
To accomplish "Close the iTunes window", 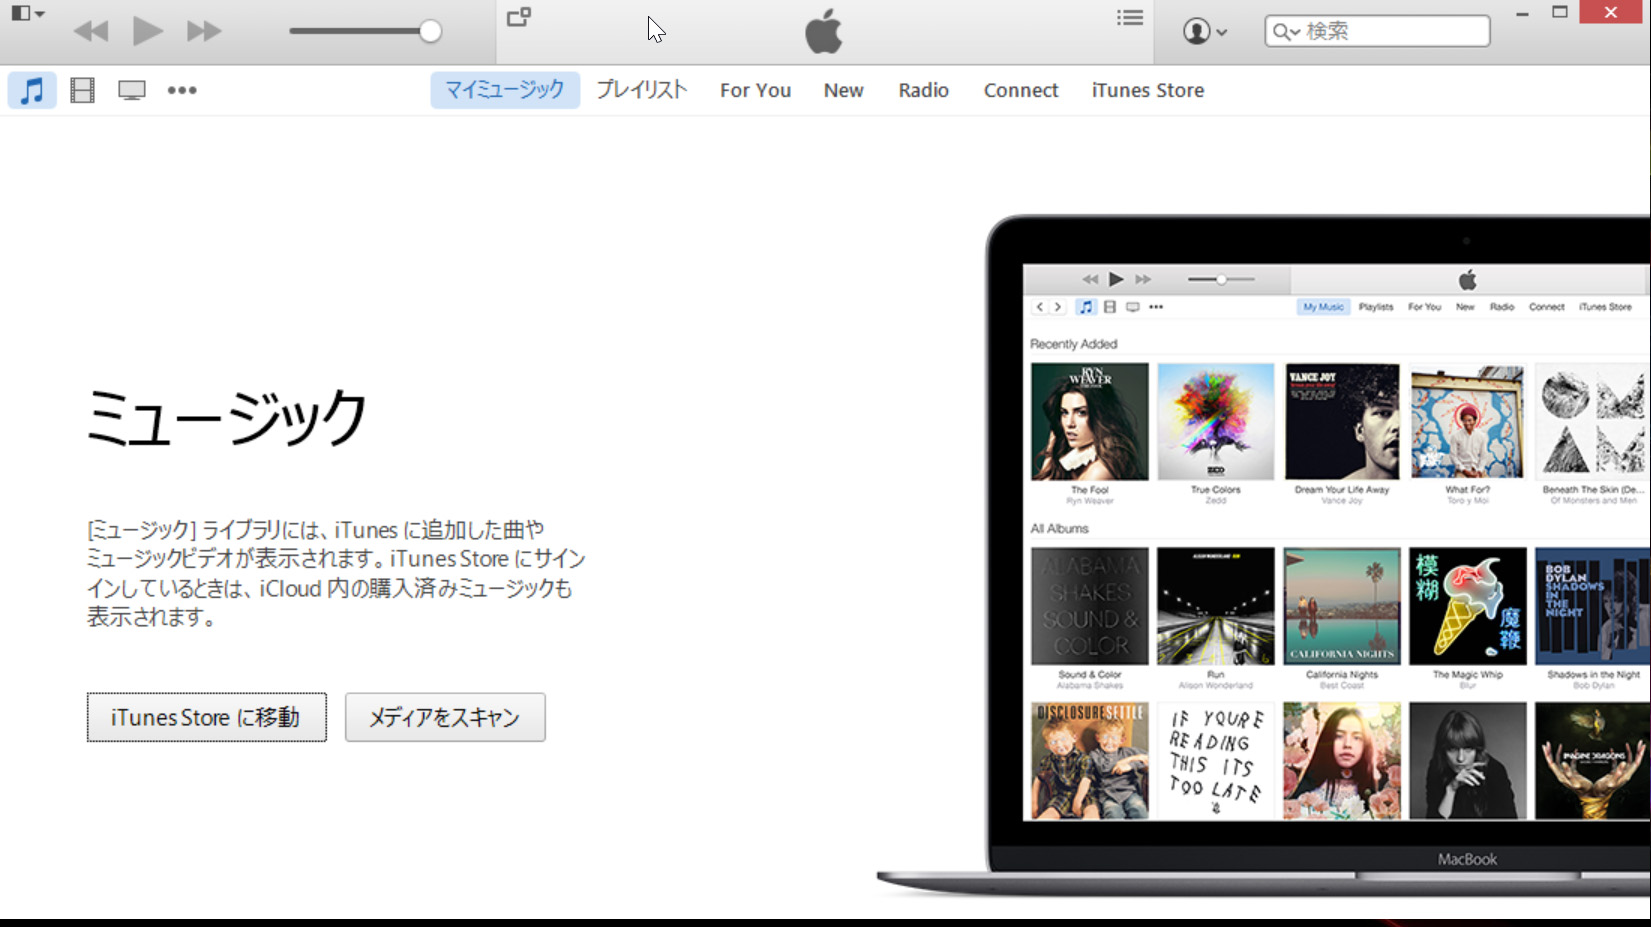I will (x=1610, y=12).
